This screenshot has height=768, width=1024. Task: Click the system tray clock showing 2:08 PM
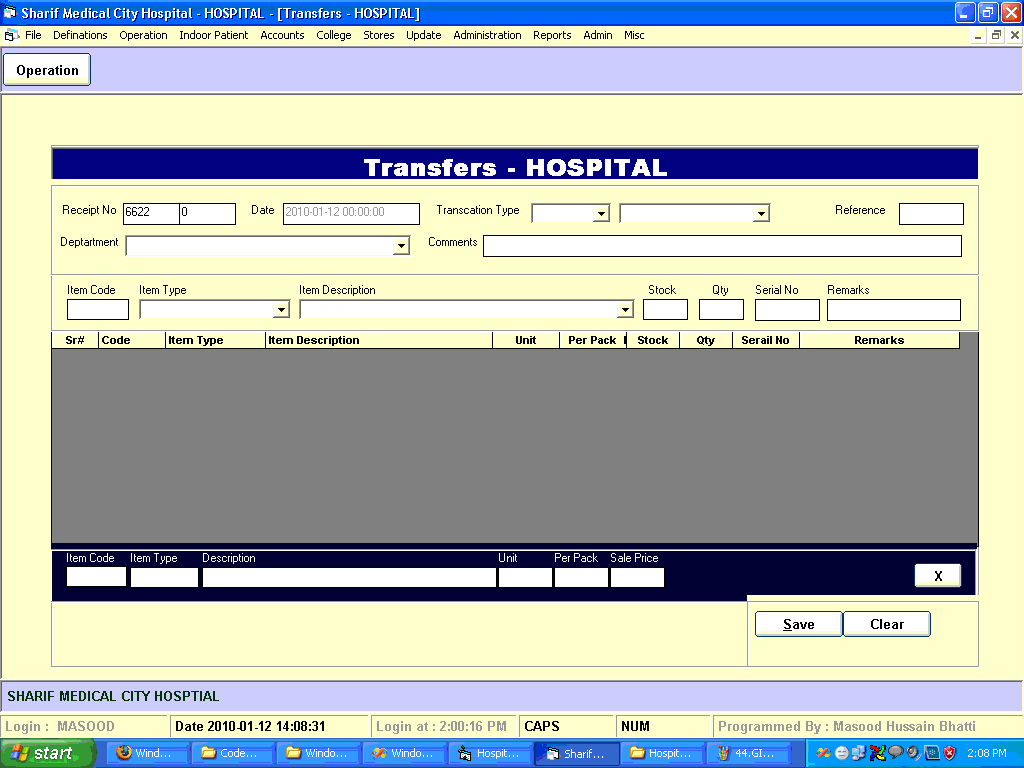point(987,753)
